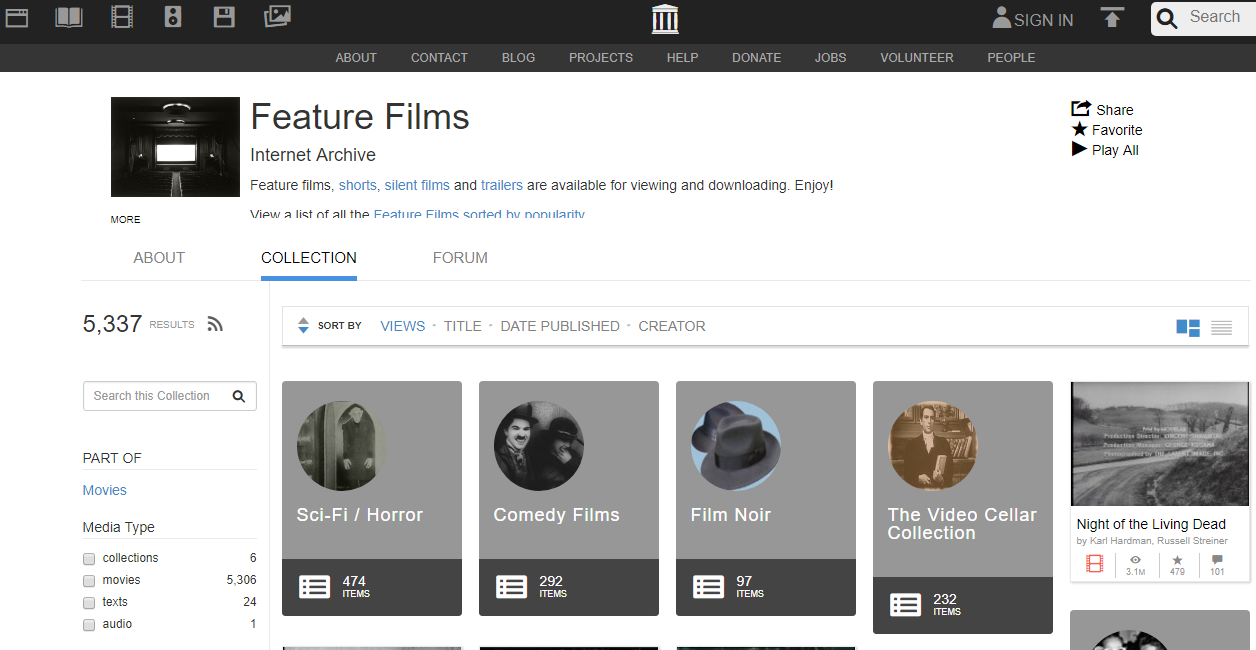Click the Share icon
The image size is (1256, 650).
[x=1080, y=108]
